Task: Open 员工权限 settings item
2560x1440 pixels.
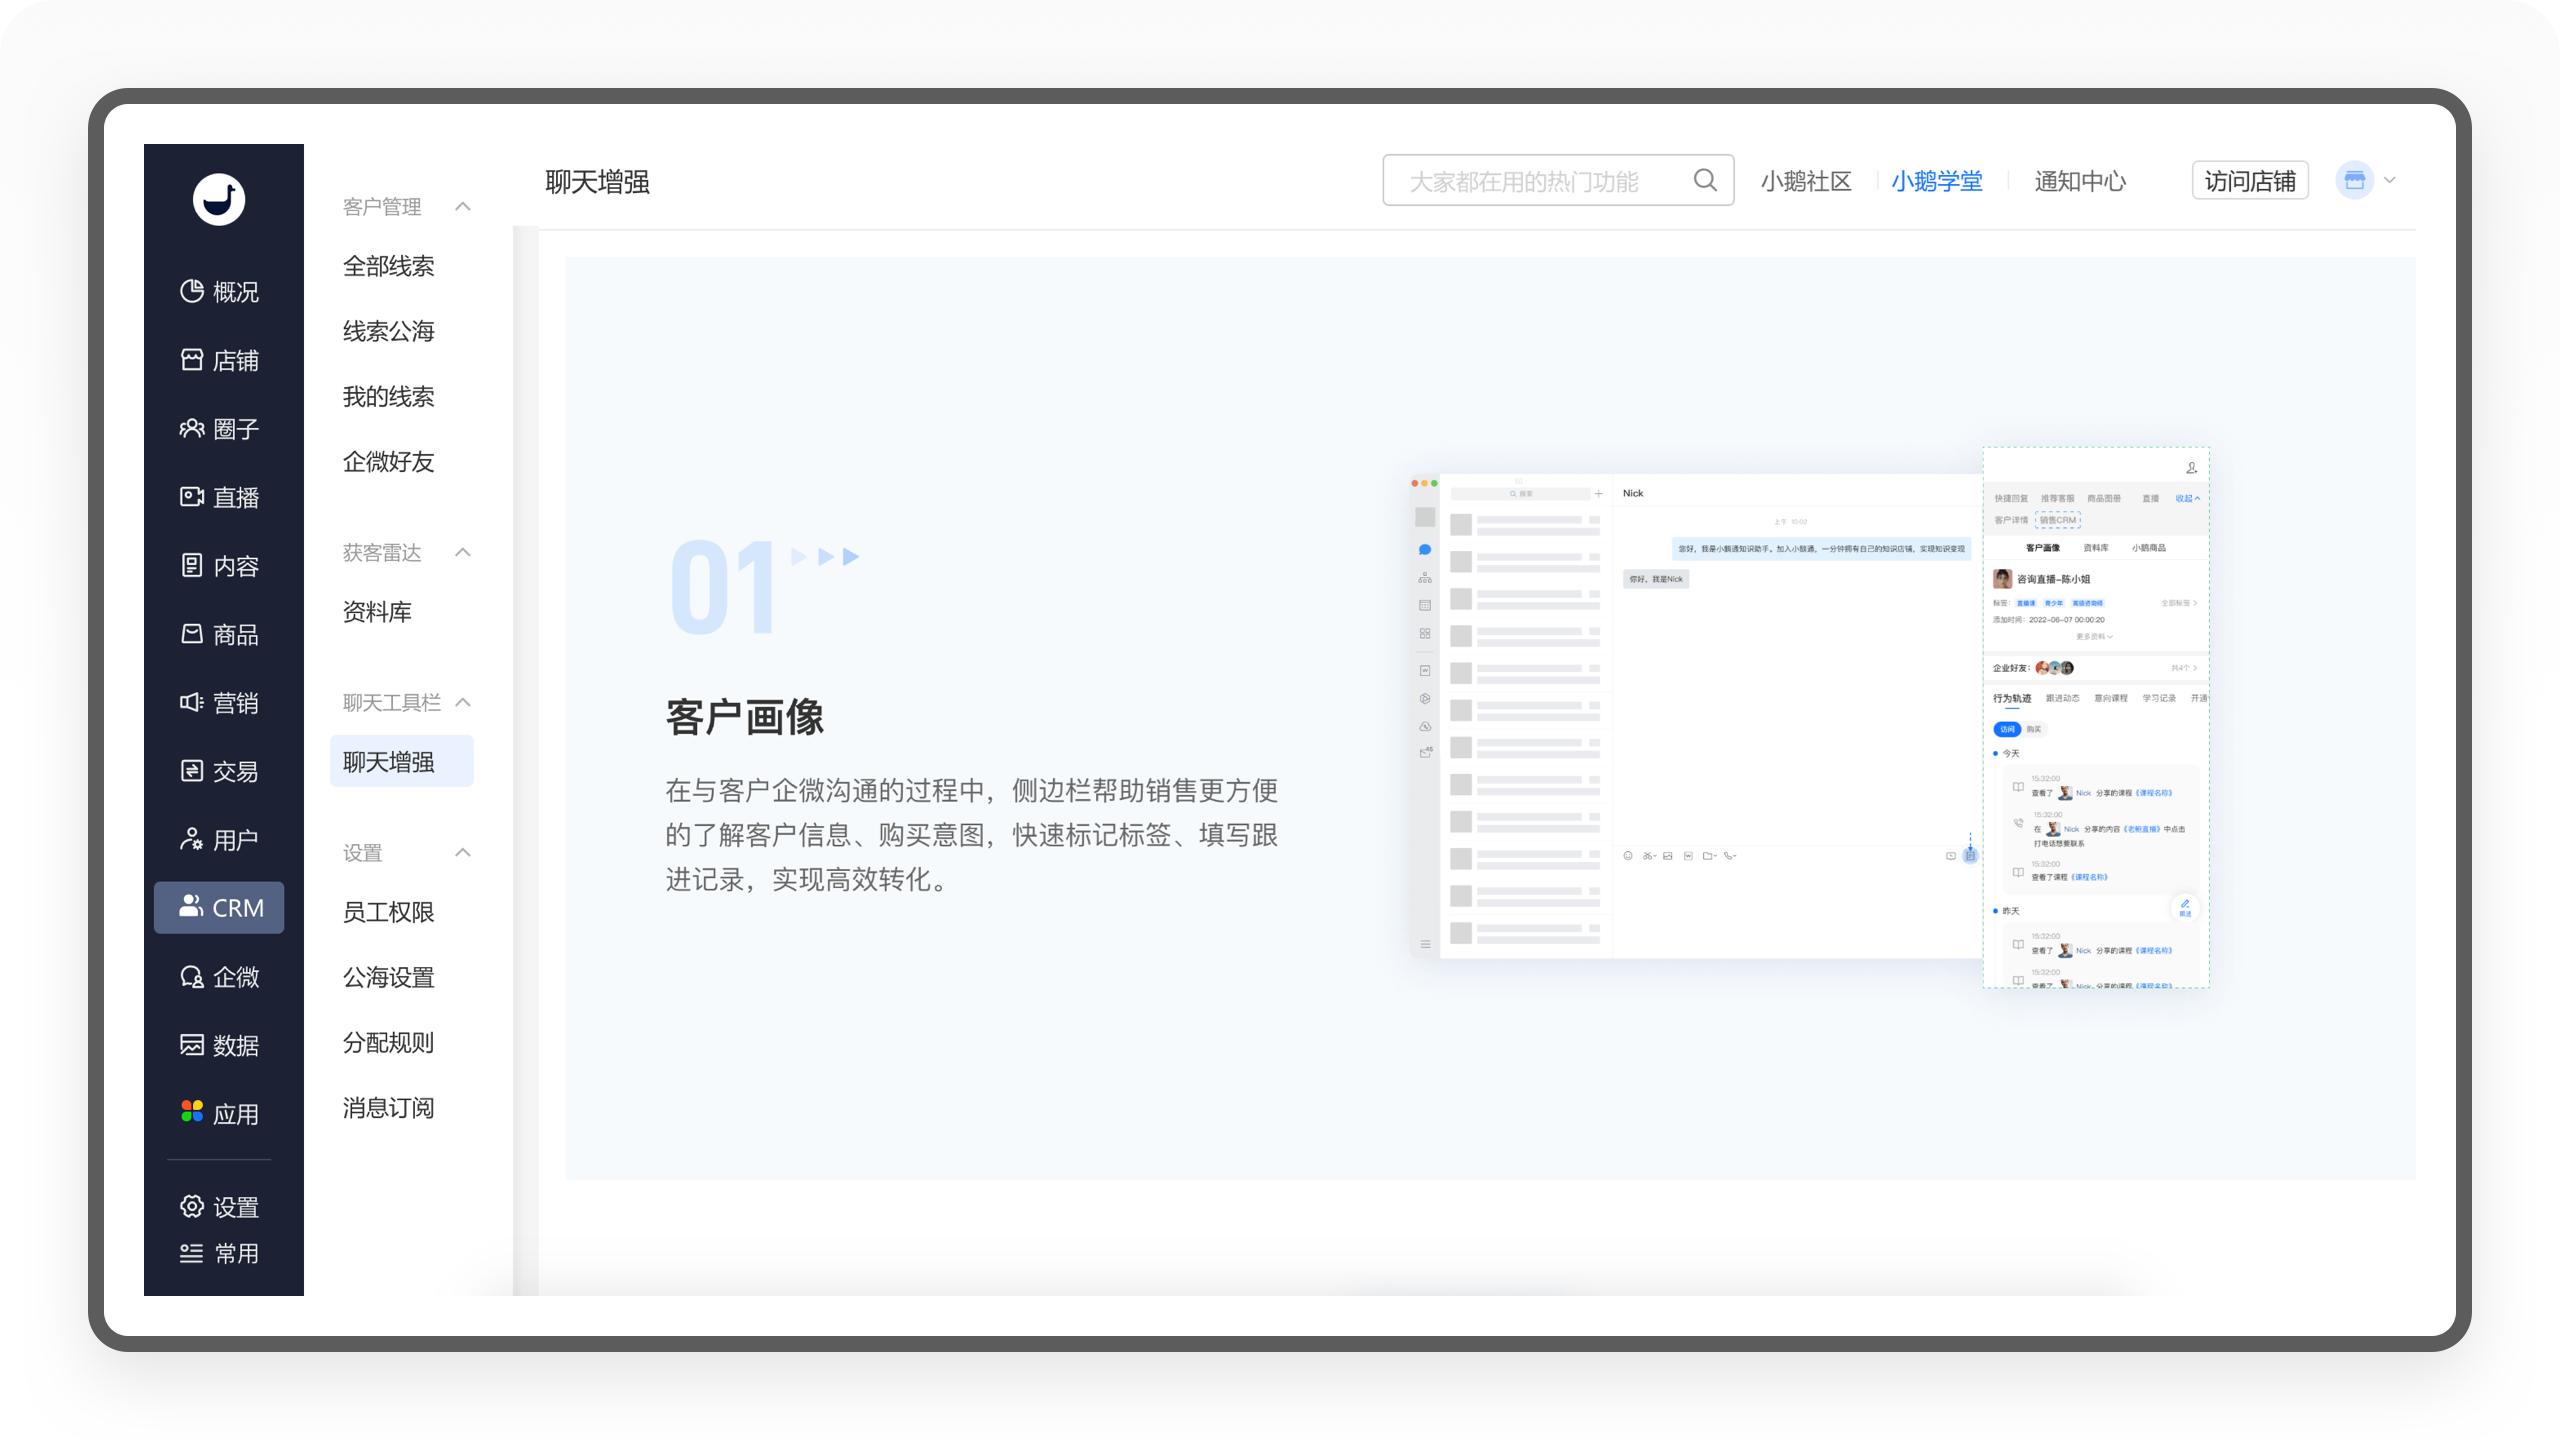Action: 388,912
